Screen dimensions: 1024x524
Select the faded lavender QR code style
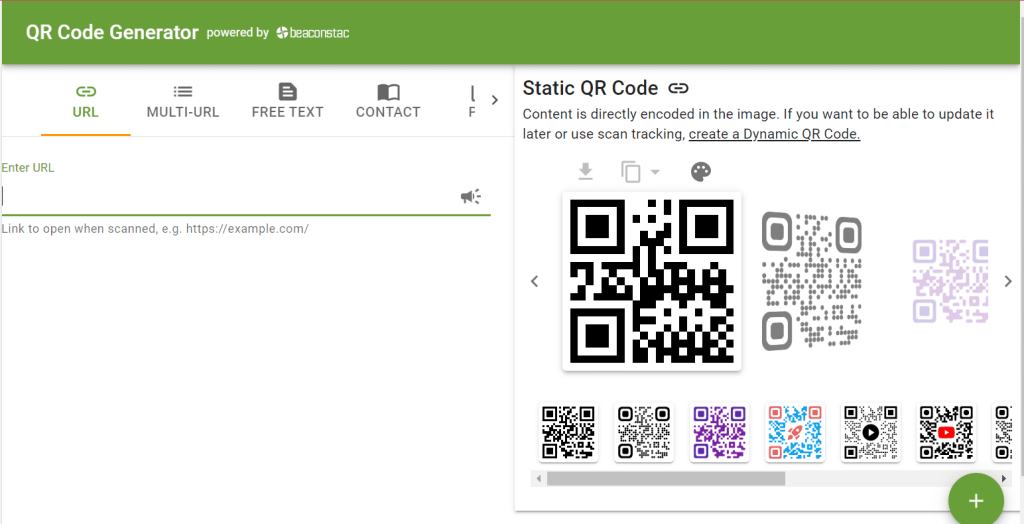[950, 281]
